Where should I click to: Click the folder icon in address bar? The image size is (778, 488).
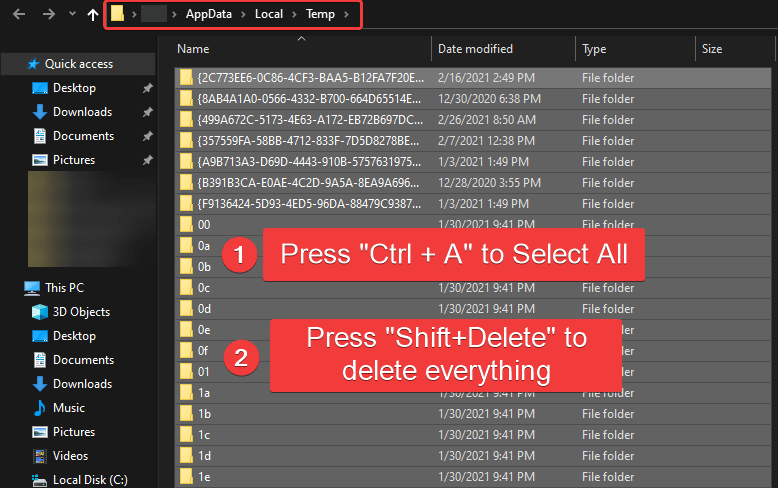[x=117, y=13]
